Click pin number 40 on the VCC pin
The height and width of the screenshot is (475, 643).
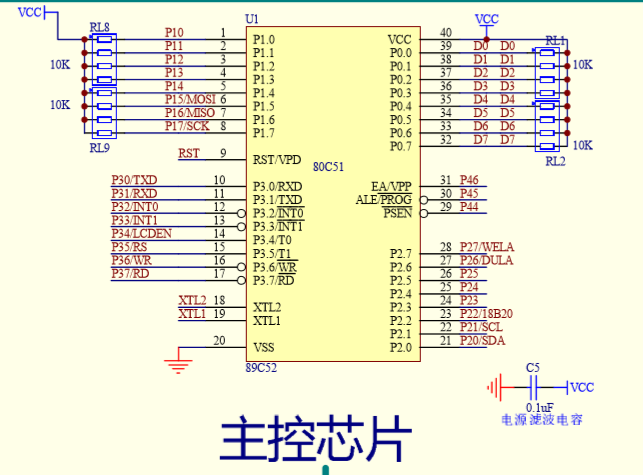click(446, 32)
